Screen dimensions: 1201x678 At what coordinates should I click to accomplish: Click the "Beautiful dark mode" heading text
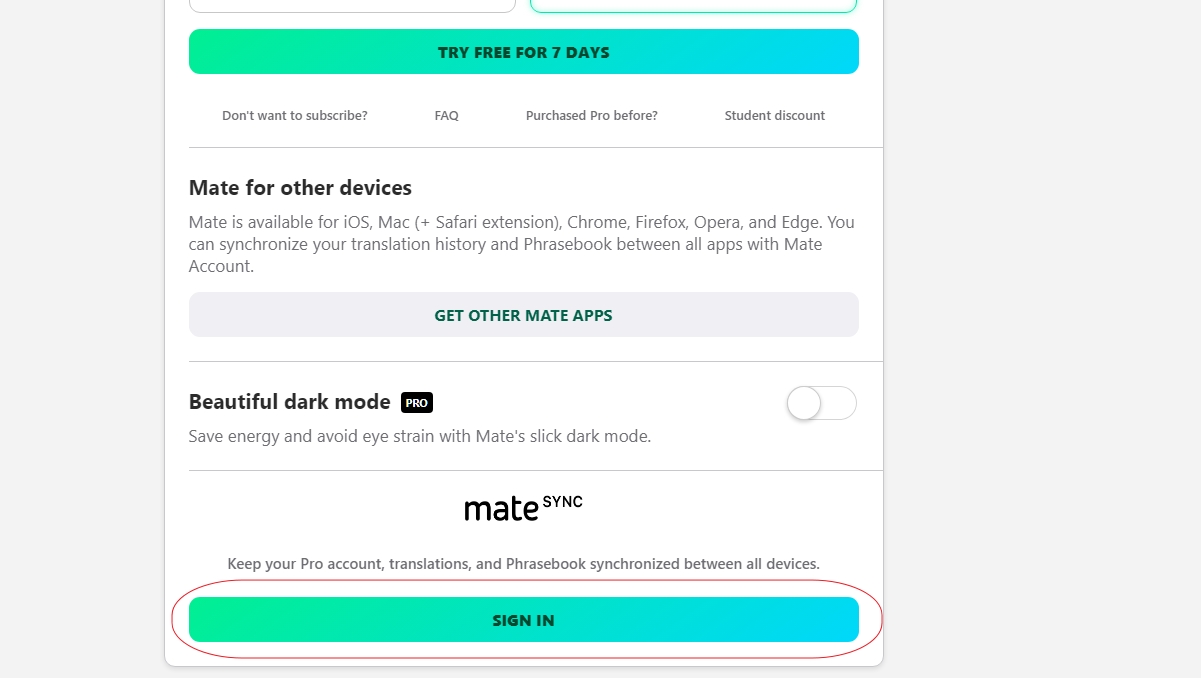(289, 402)
